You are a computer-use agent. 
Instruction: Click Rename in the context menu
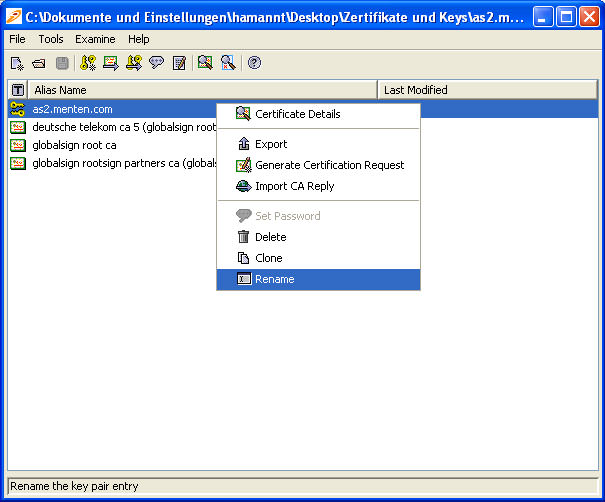(x=274, y=279)
